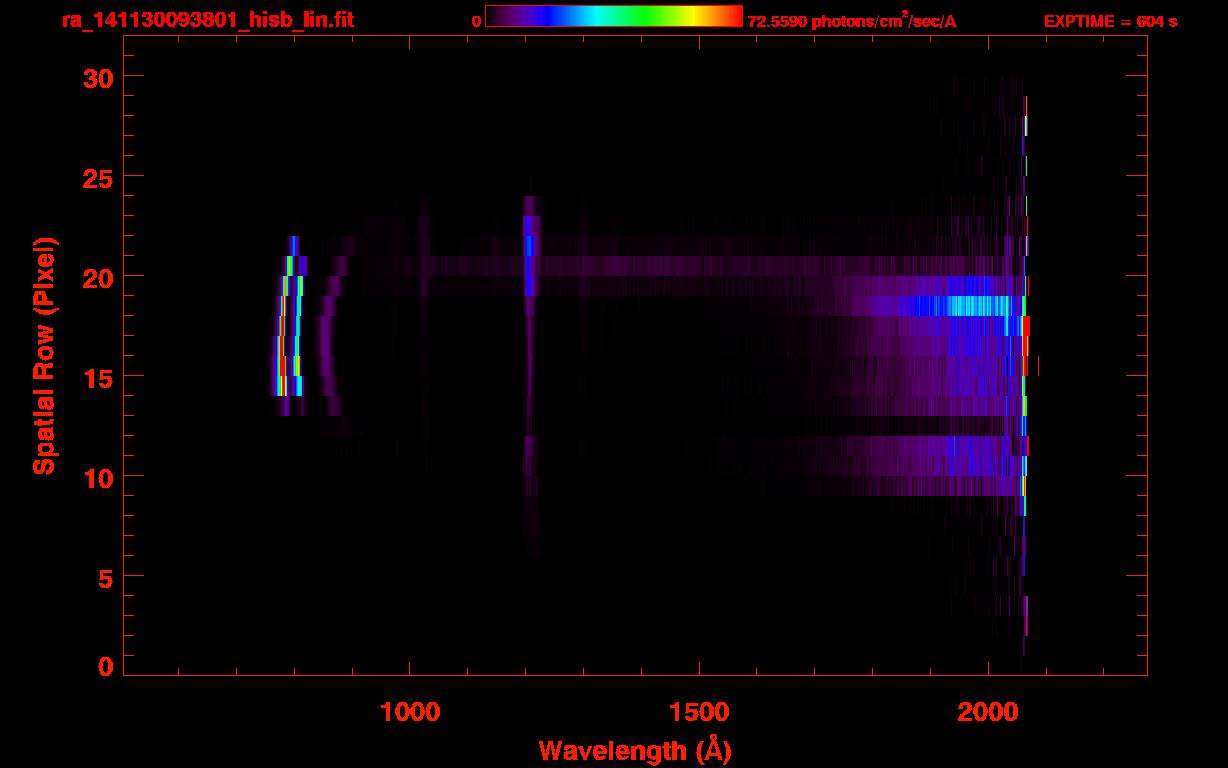1228x768 pixels.
Task: Click the Wavelength (Å) axis label
Action: coord(635,750)
